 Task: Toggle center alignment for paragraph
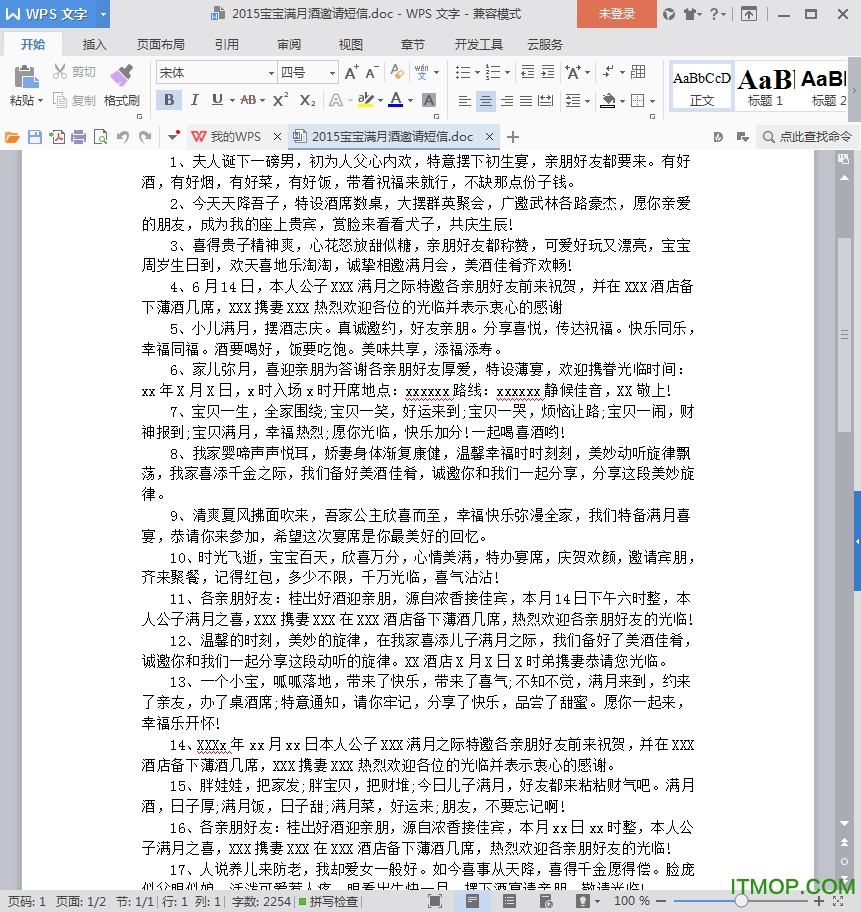(x=486, y=100)
